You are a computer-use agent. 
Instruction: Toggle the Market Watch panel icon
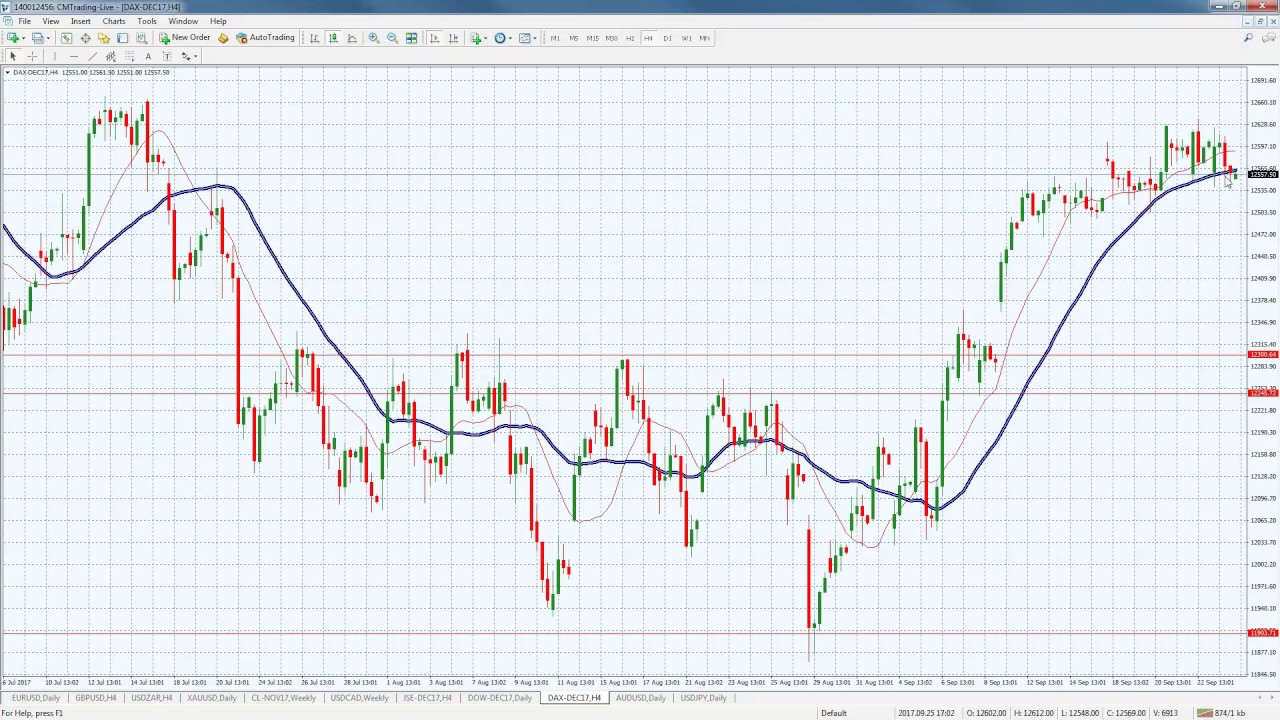[66, 38]
